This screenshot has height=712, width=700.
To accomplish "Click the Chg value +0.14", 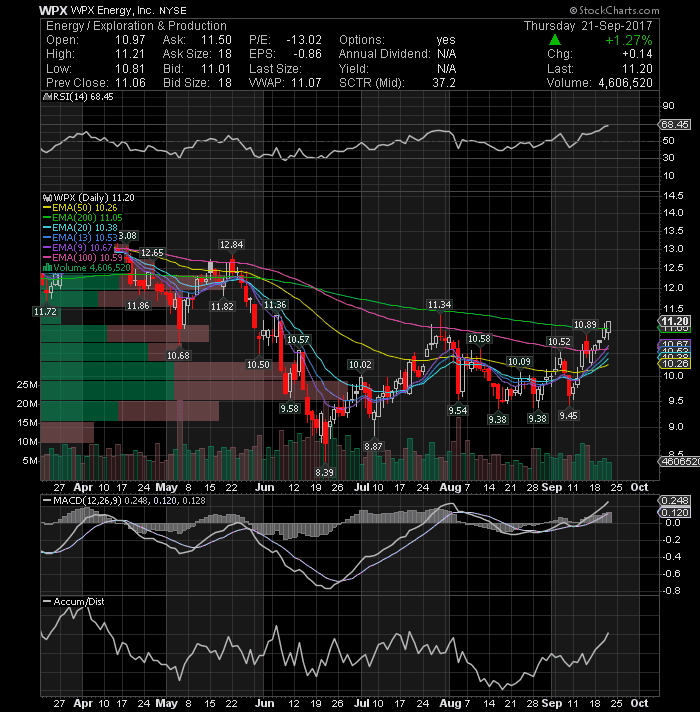I will pos(637,54).
